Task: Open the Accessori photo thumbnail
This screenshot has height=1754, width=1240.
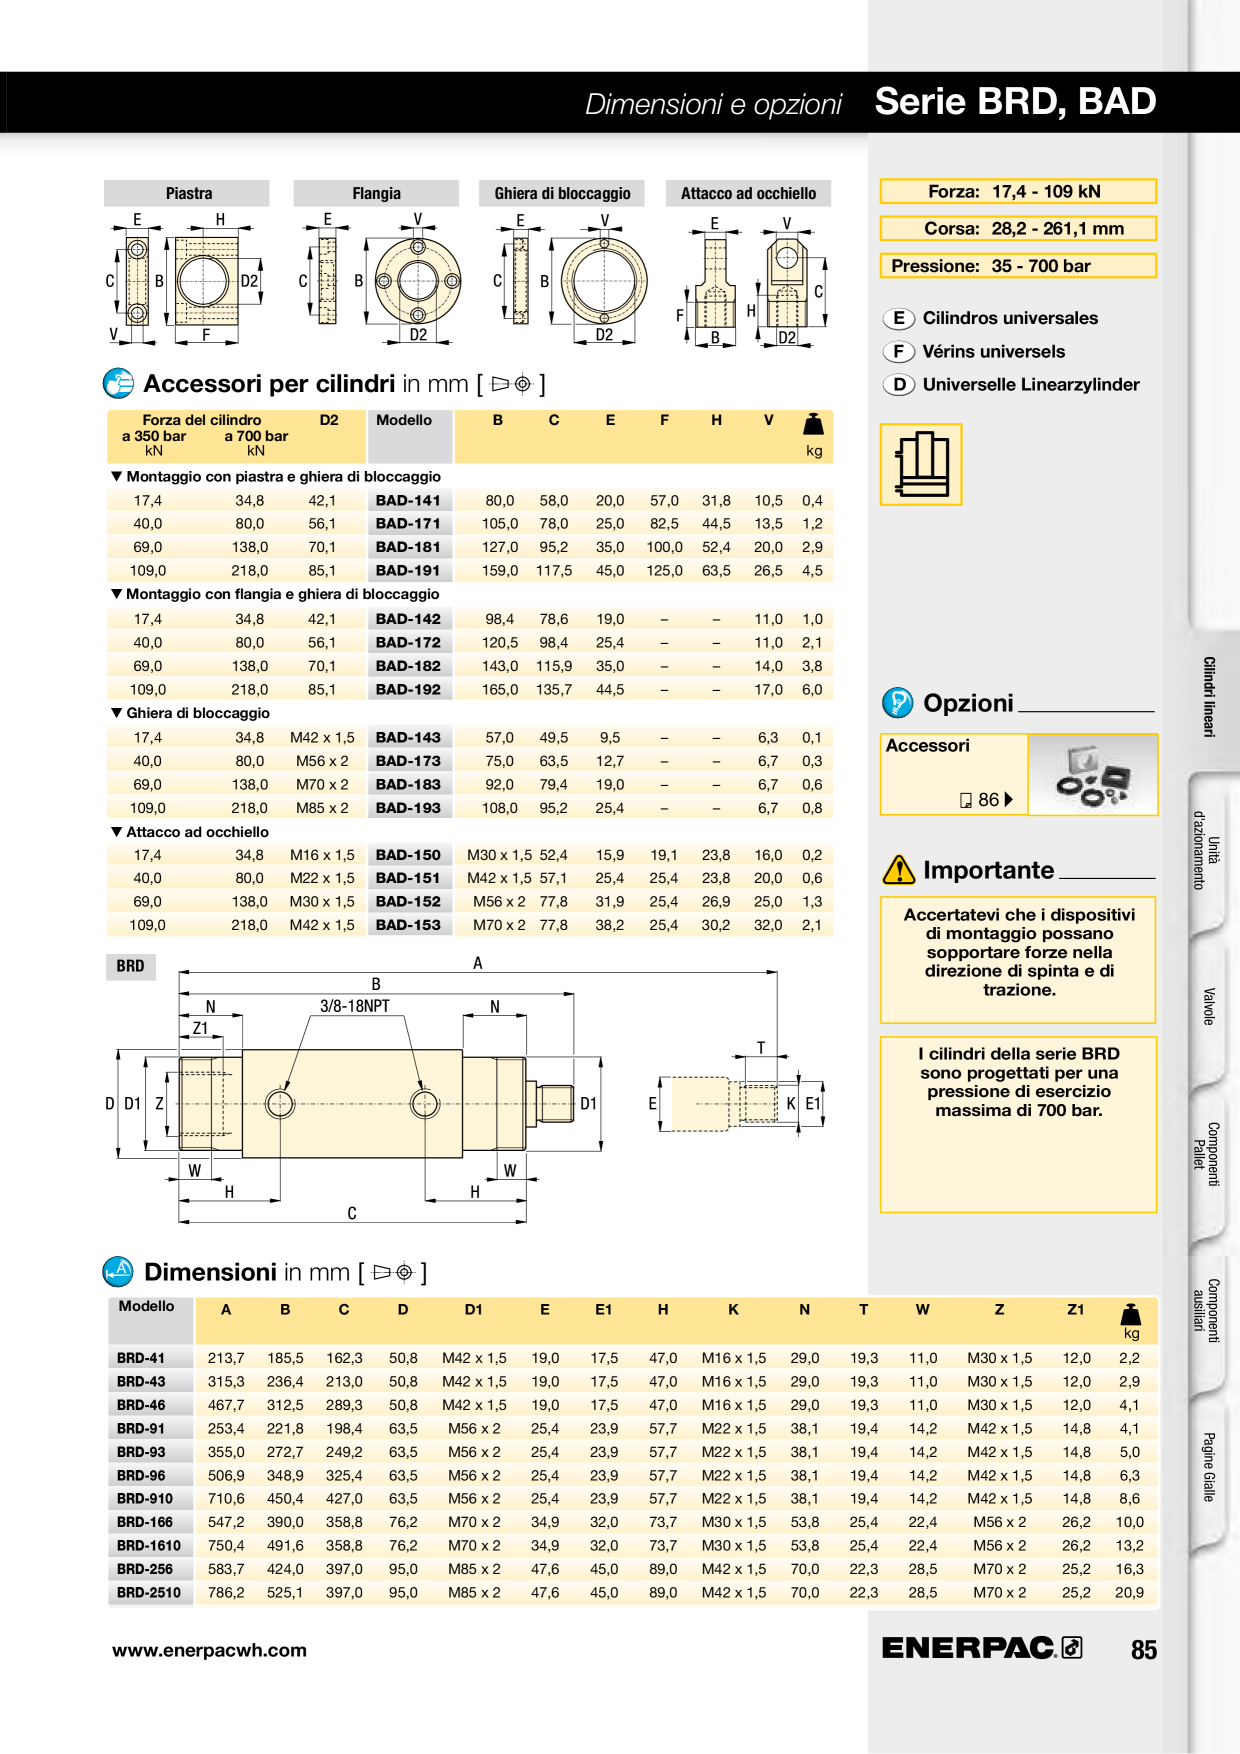Action: click(1092, 775)
